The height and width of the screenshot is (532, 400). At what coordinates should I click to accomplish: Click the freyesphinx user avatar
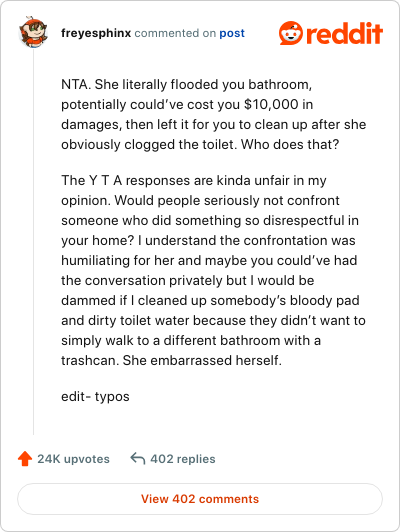tap(33, 32)
